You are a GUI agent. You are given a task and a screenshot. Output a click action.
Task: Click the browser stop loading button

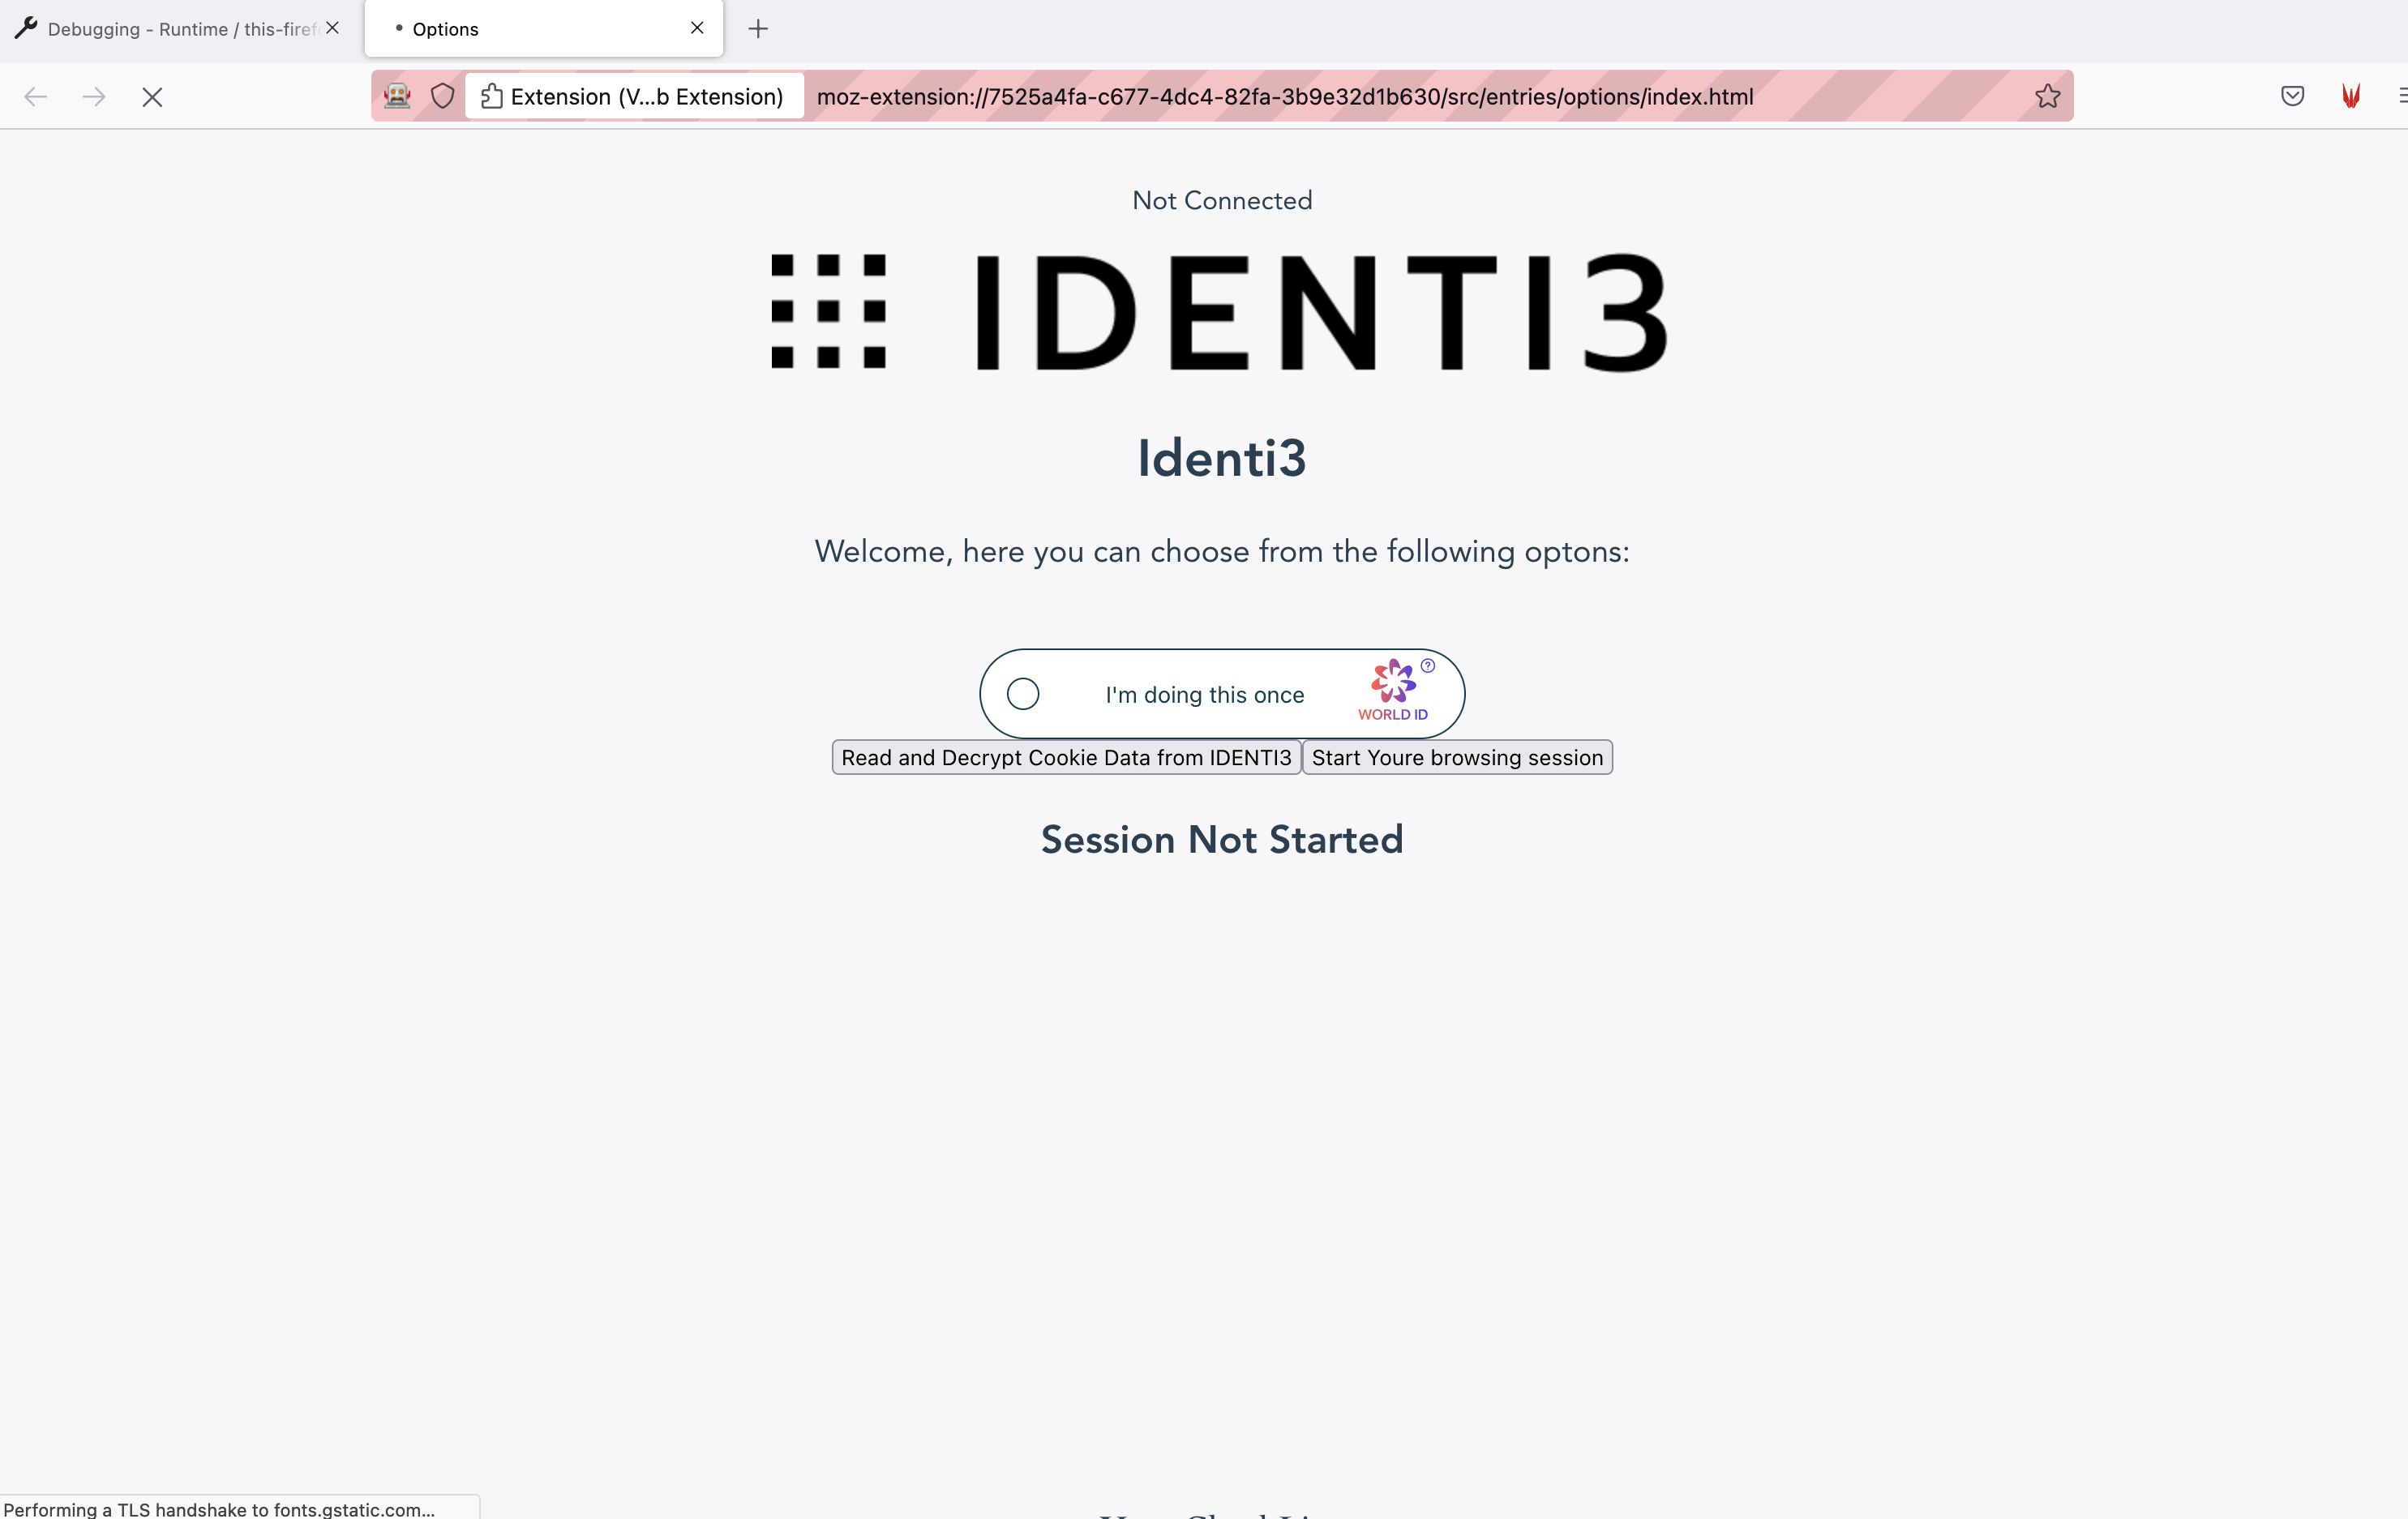[154, 96]
